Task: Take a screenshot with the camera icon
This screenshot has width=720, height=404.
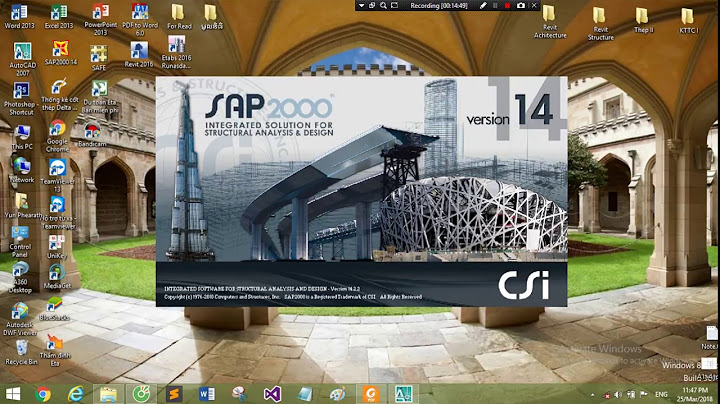Action: [521, 6]
